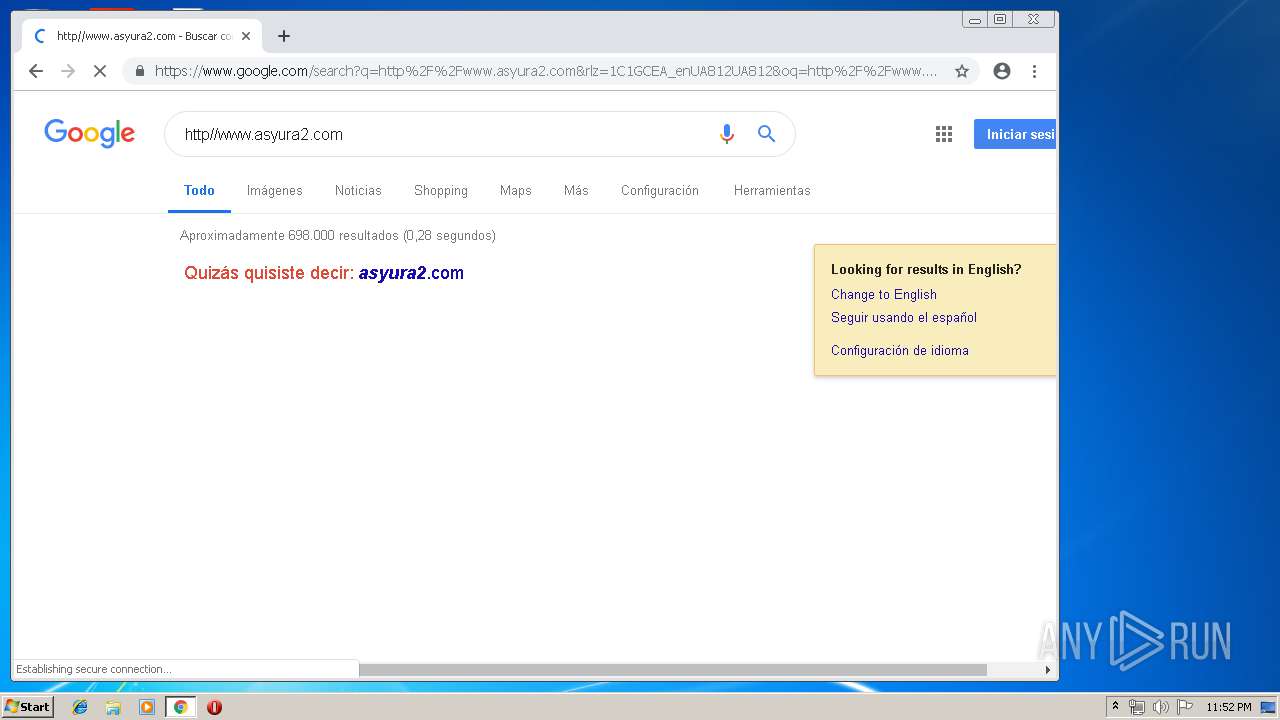Click the magnifier search icon
Image resolution: width=1280 pixels, height=720 pixels.
click(x=766, y=134)
